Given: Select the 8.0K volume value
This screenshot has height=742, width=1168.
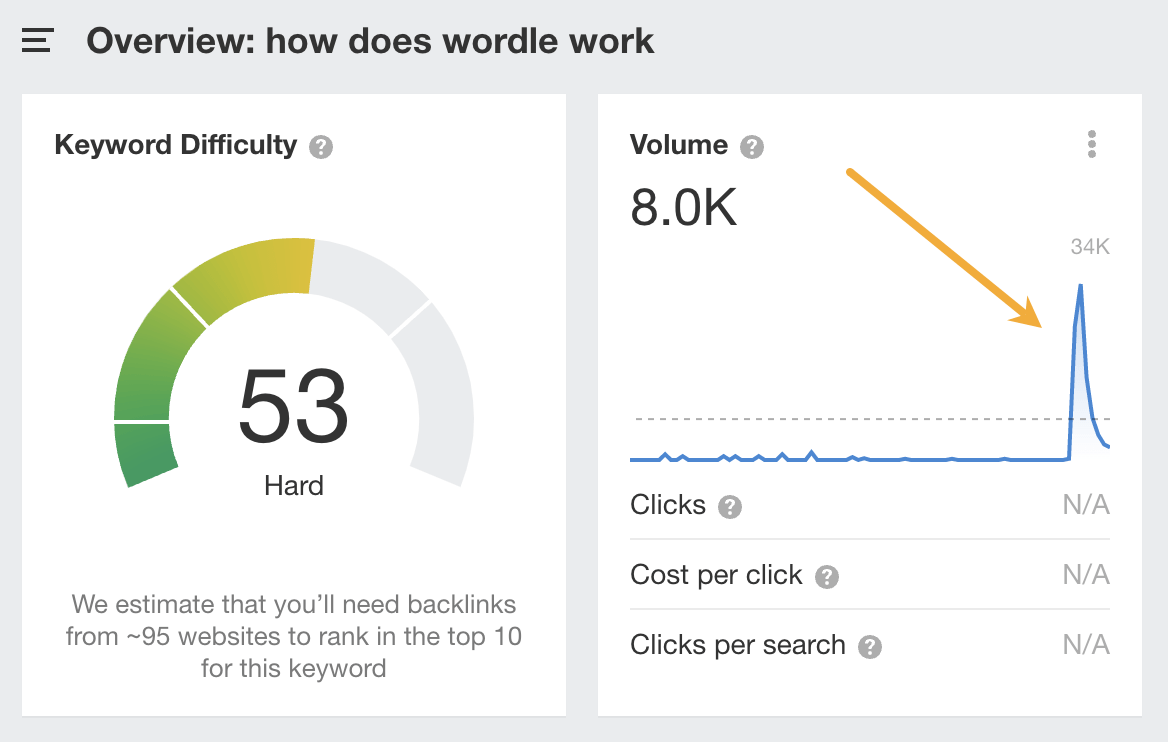Looking at the screenshot, I should click(x=683, y=207).
